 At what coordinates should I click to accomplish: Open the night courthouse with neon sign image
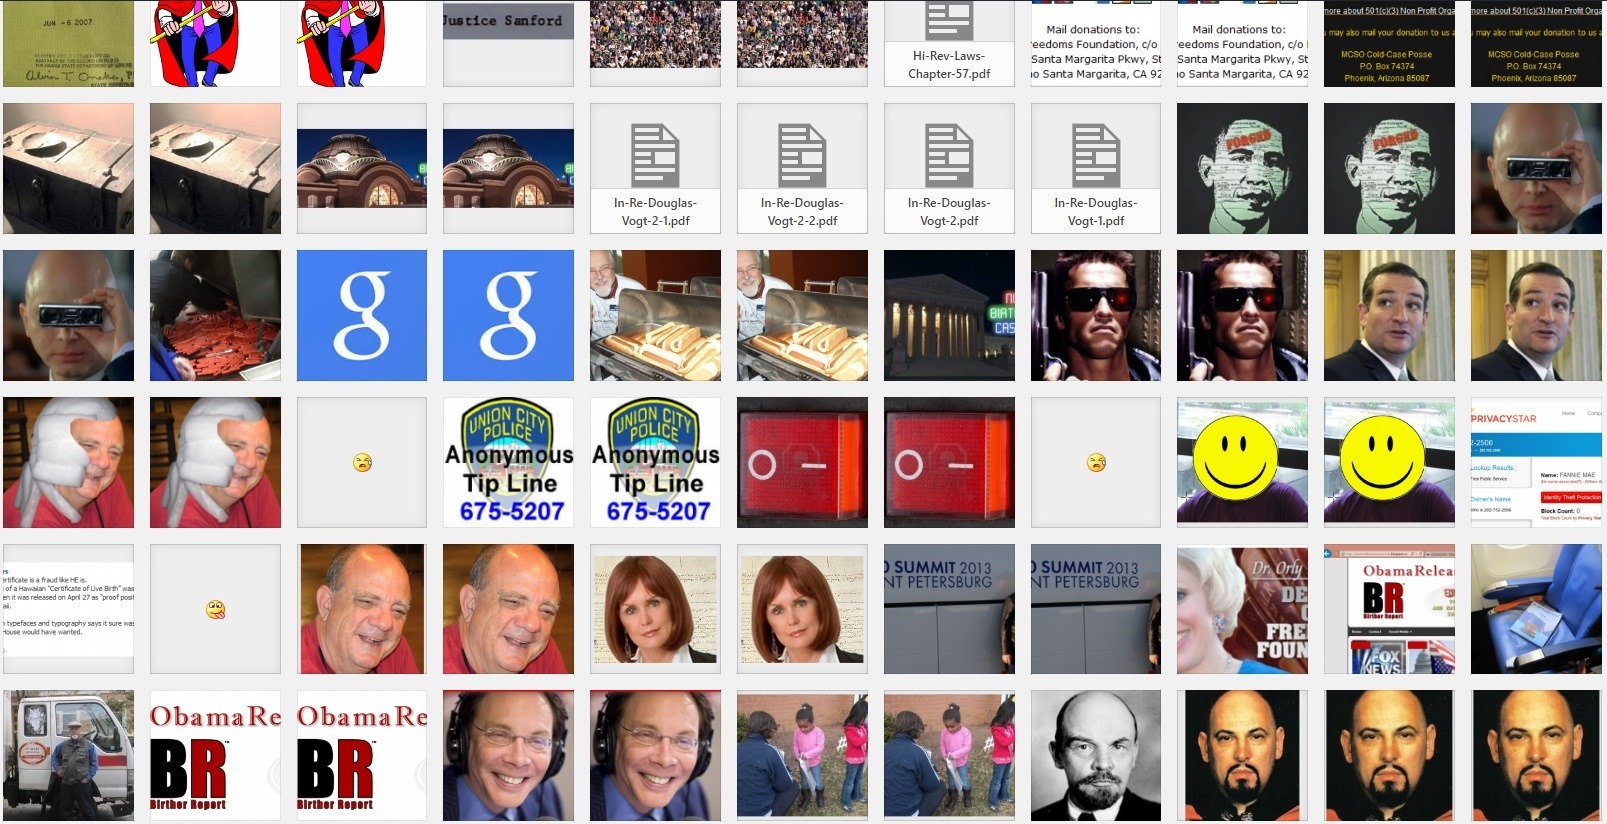tap(949, 315)
